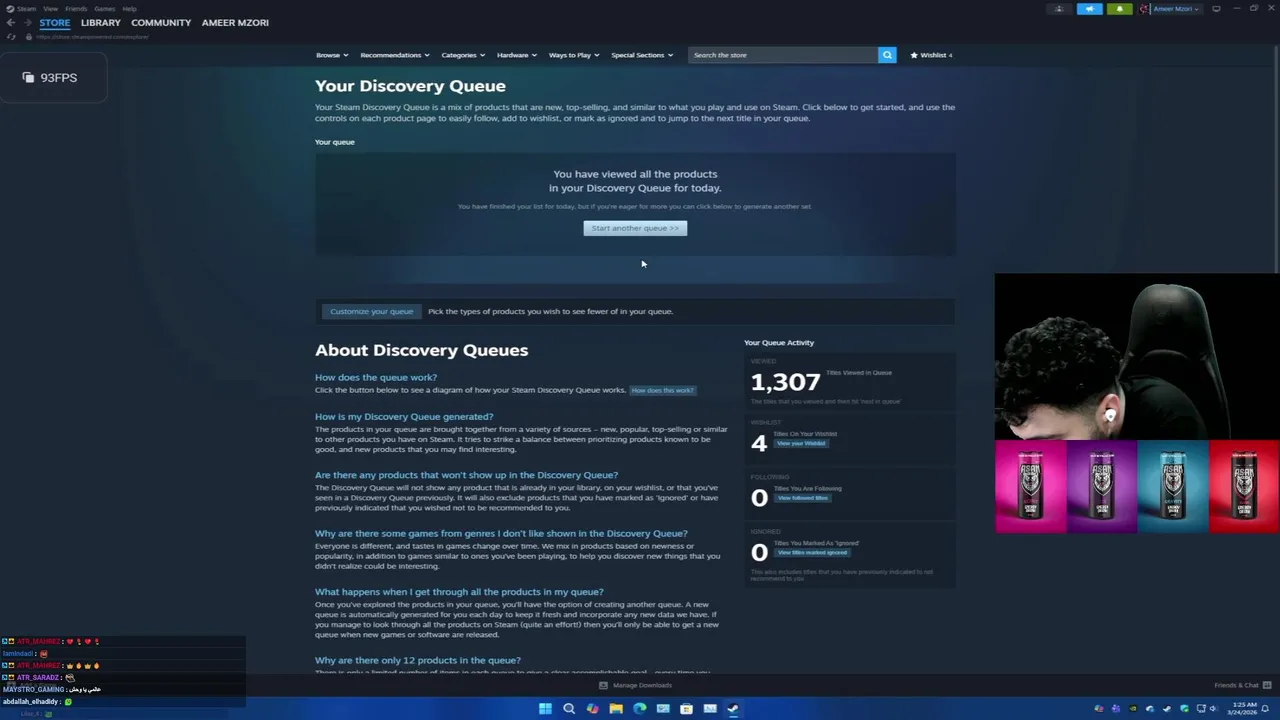Click the How does this work? button
This screenshot has width=1280, height=720.
pyautogui.click(x=662, y=390)
